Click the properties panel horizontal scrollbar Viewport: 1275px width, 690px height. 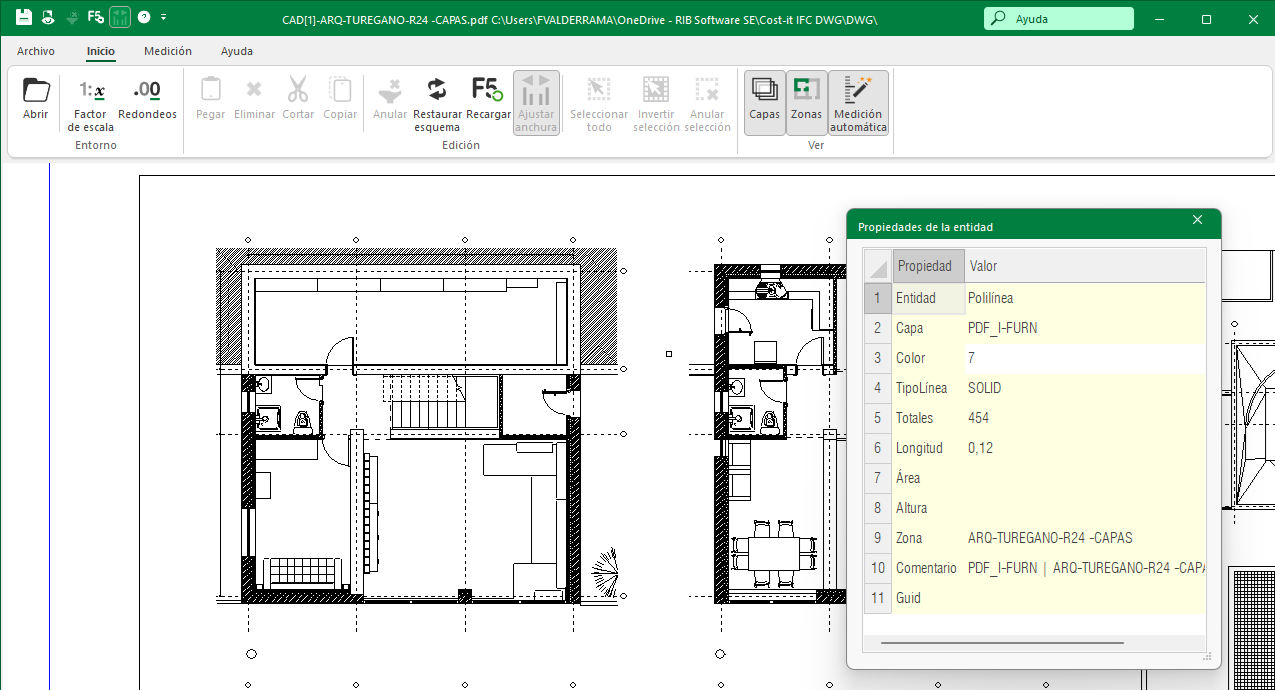[1002, 644]
